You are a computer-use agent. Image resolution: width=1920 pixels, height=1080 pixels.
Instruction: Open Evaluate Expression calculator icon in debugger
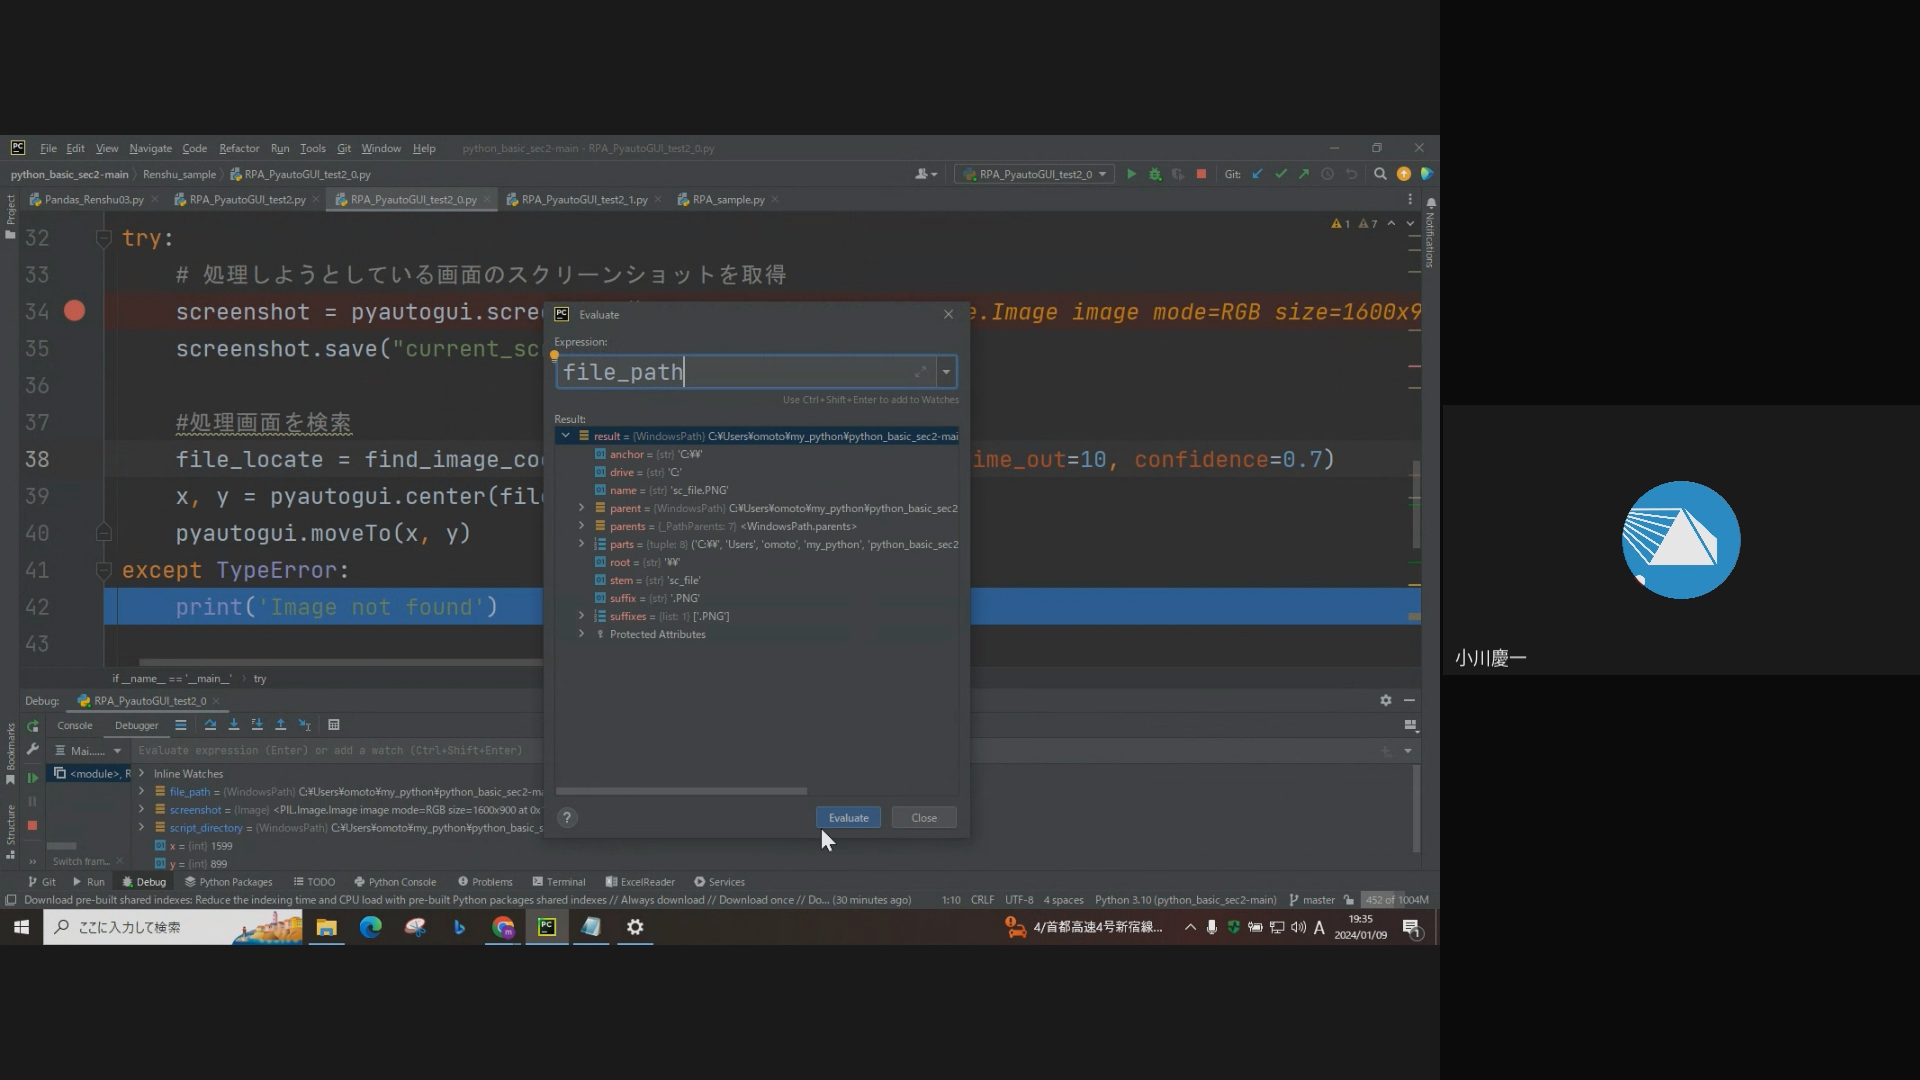point(334,725)
